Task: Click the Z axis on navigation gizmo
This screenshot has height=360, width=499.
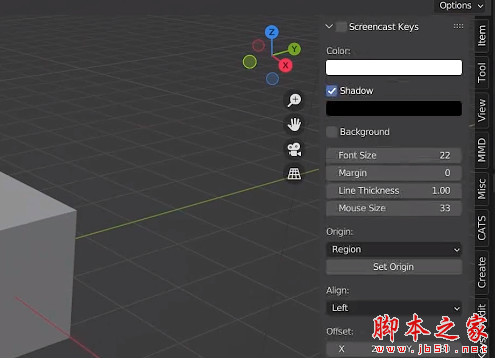Action: pos(272,32)
